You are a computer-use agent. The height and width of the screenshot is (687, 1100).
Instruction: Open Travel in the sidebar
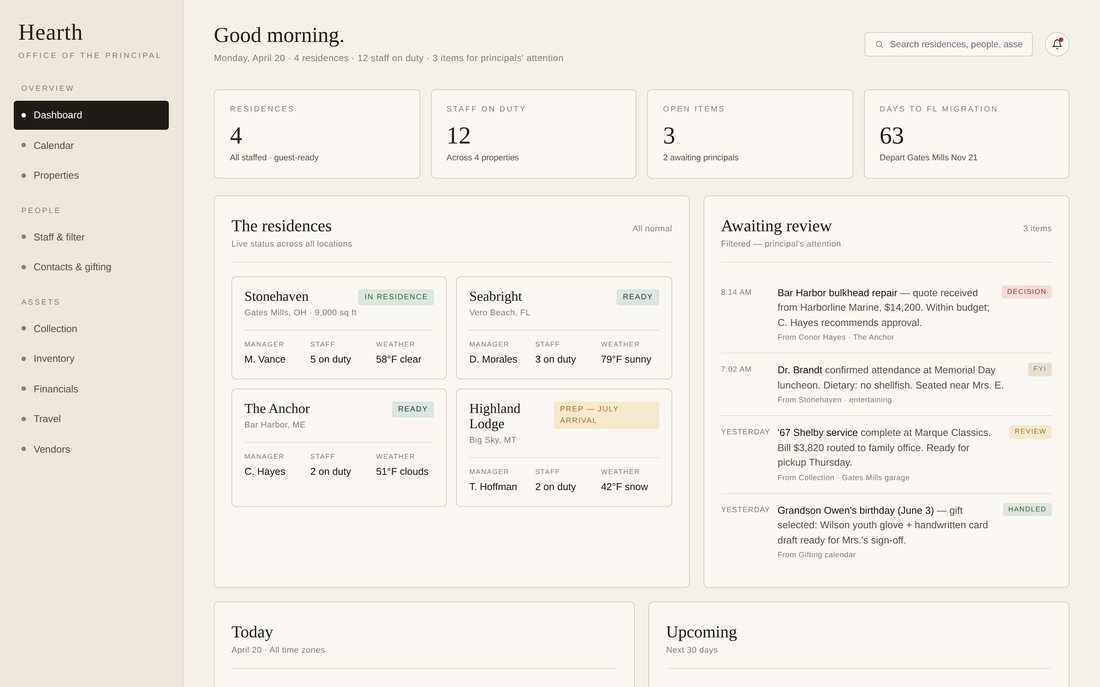[91, 419]
